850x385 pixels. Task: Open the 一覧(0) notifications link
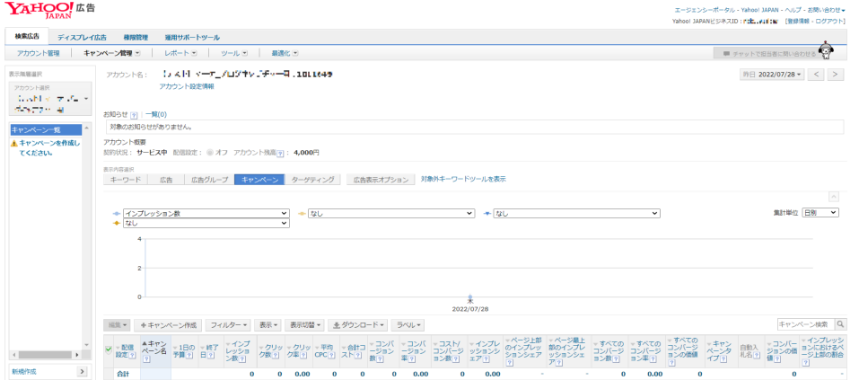pos(156,115)
